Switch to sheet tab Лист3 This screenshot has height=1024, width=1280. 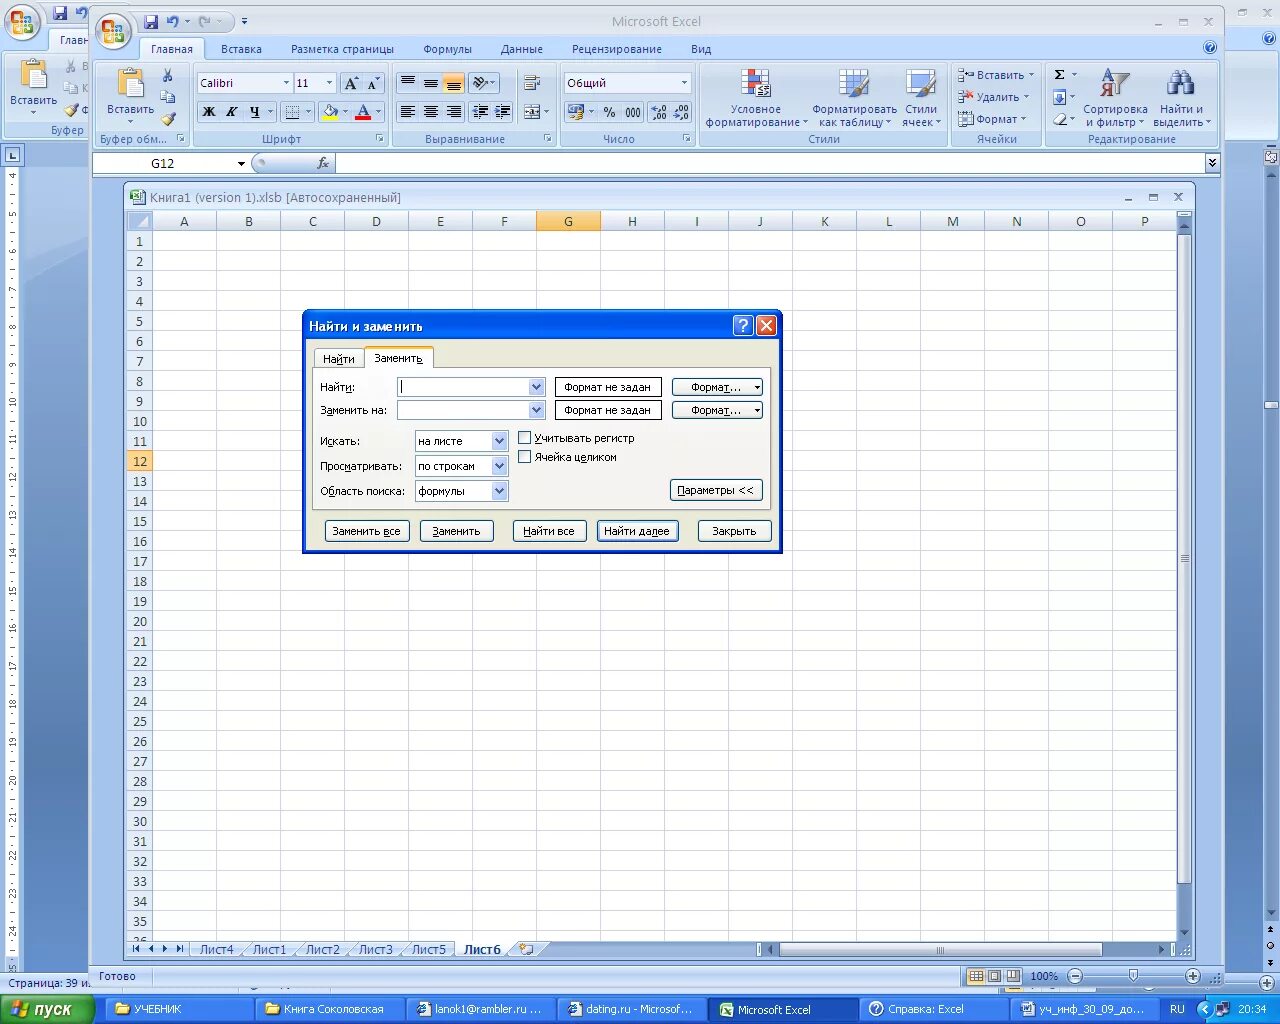click(x=376, y=949)
